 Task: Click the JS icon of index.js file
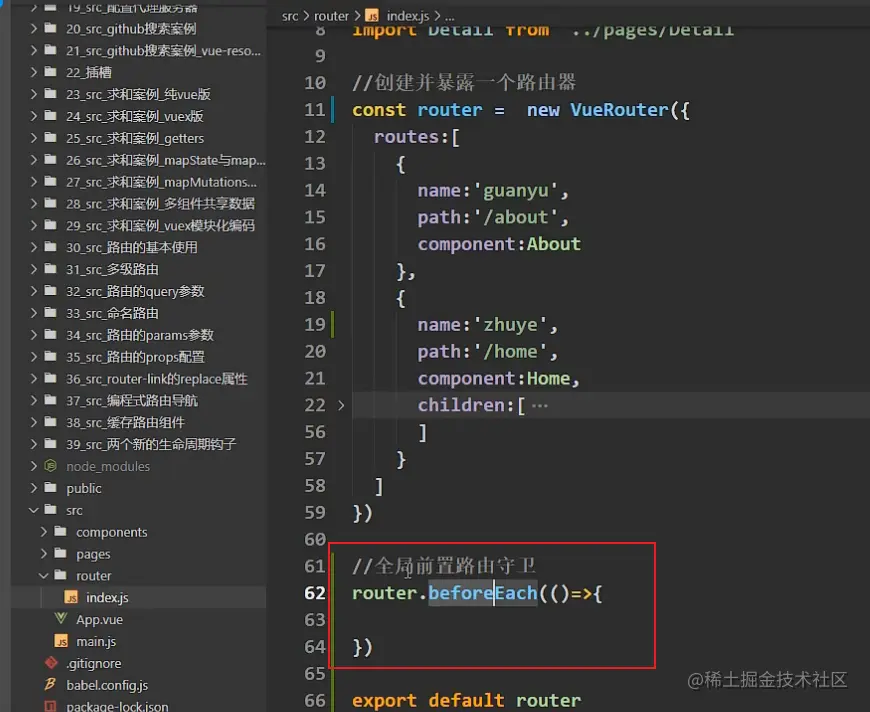pos(71,598)
